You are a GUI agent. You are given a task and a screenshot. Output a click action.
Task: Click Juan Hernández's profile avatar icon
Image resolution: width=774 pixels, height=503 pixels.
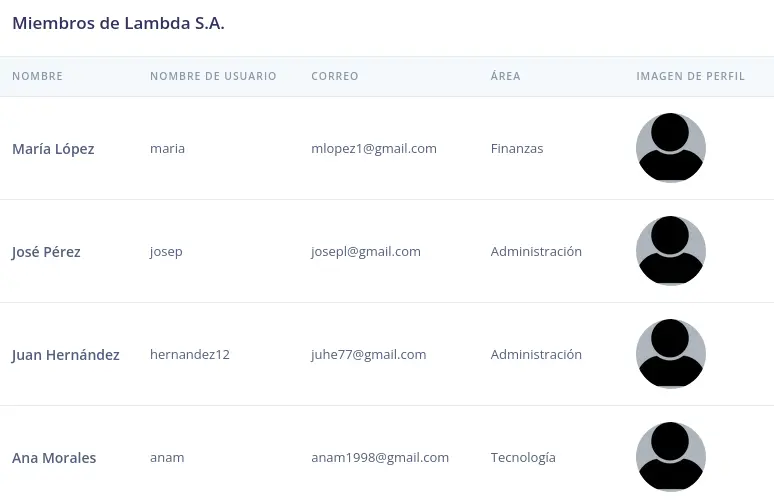point(671,354)
